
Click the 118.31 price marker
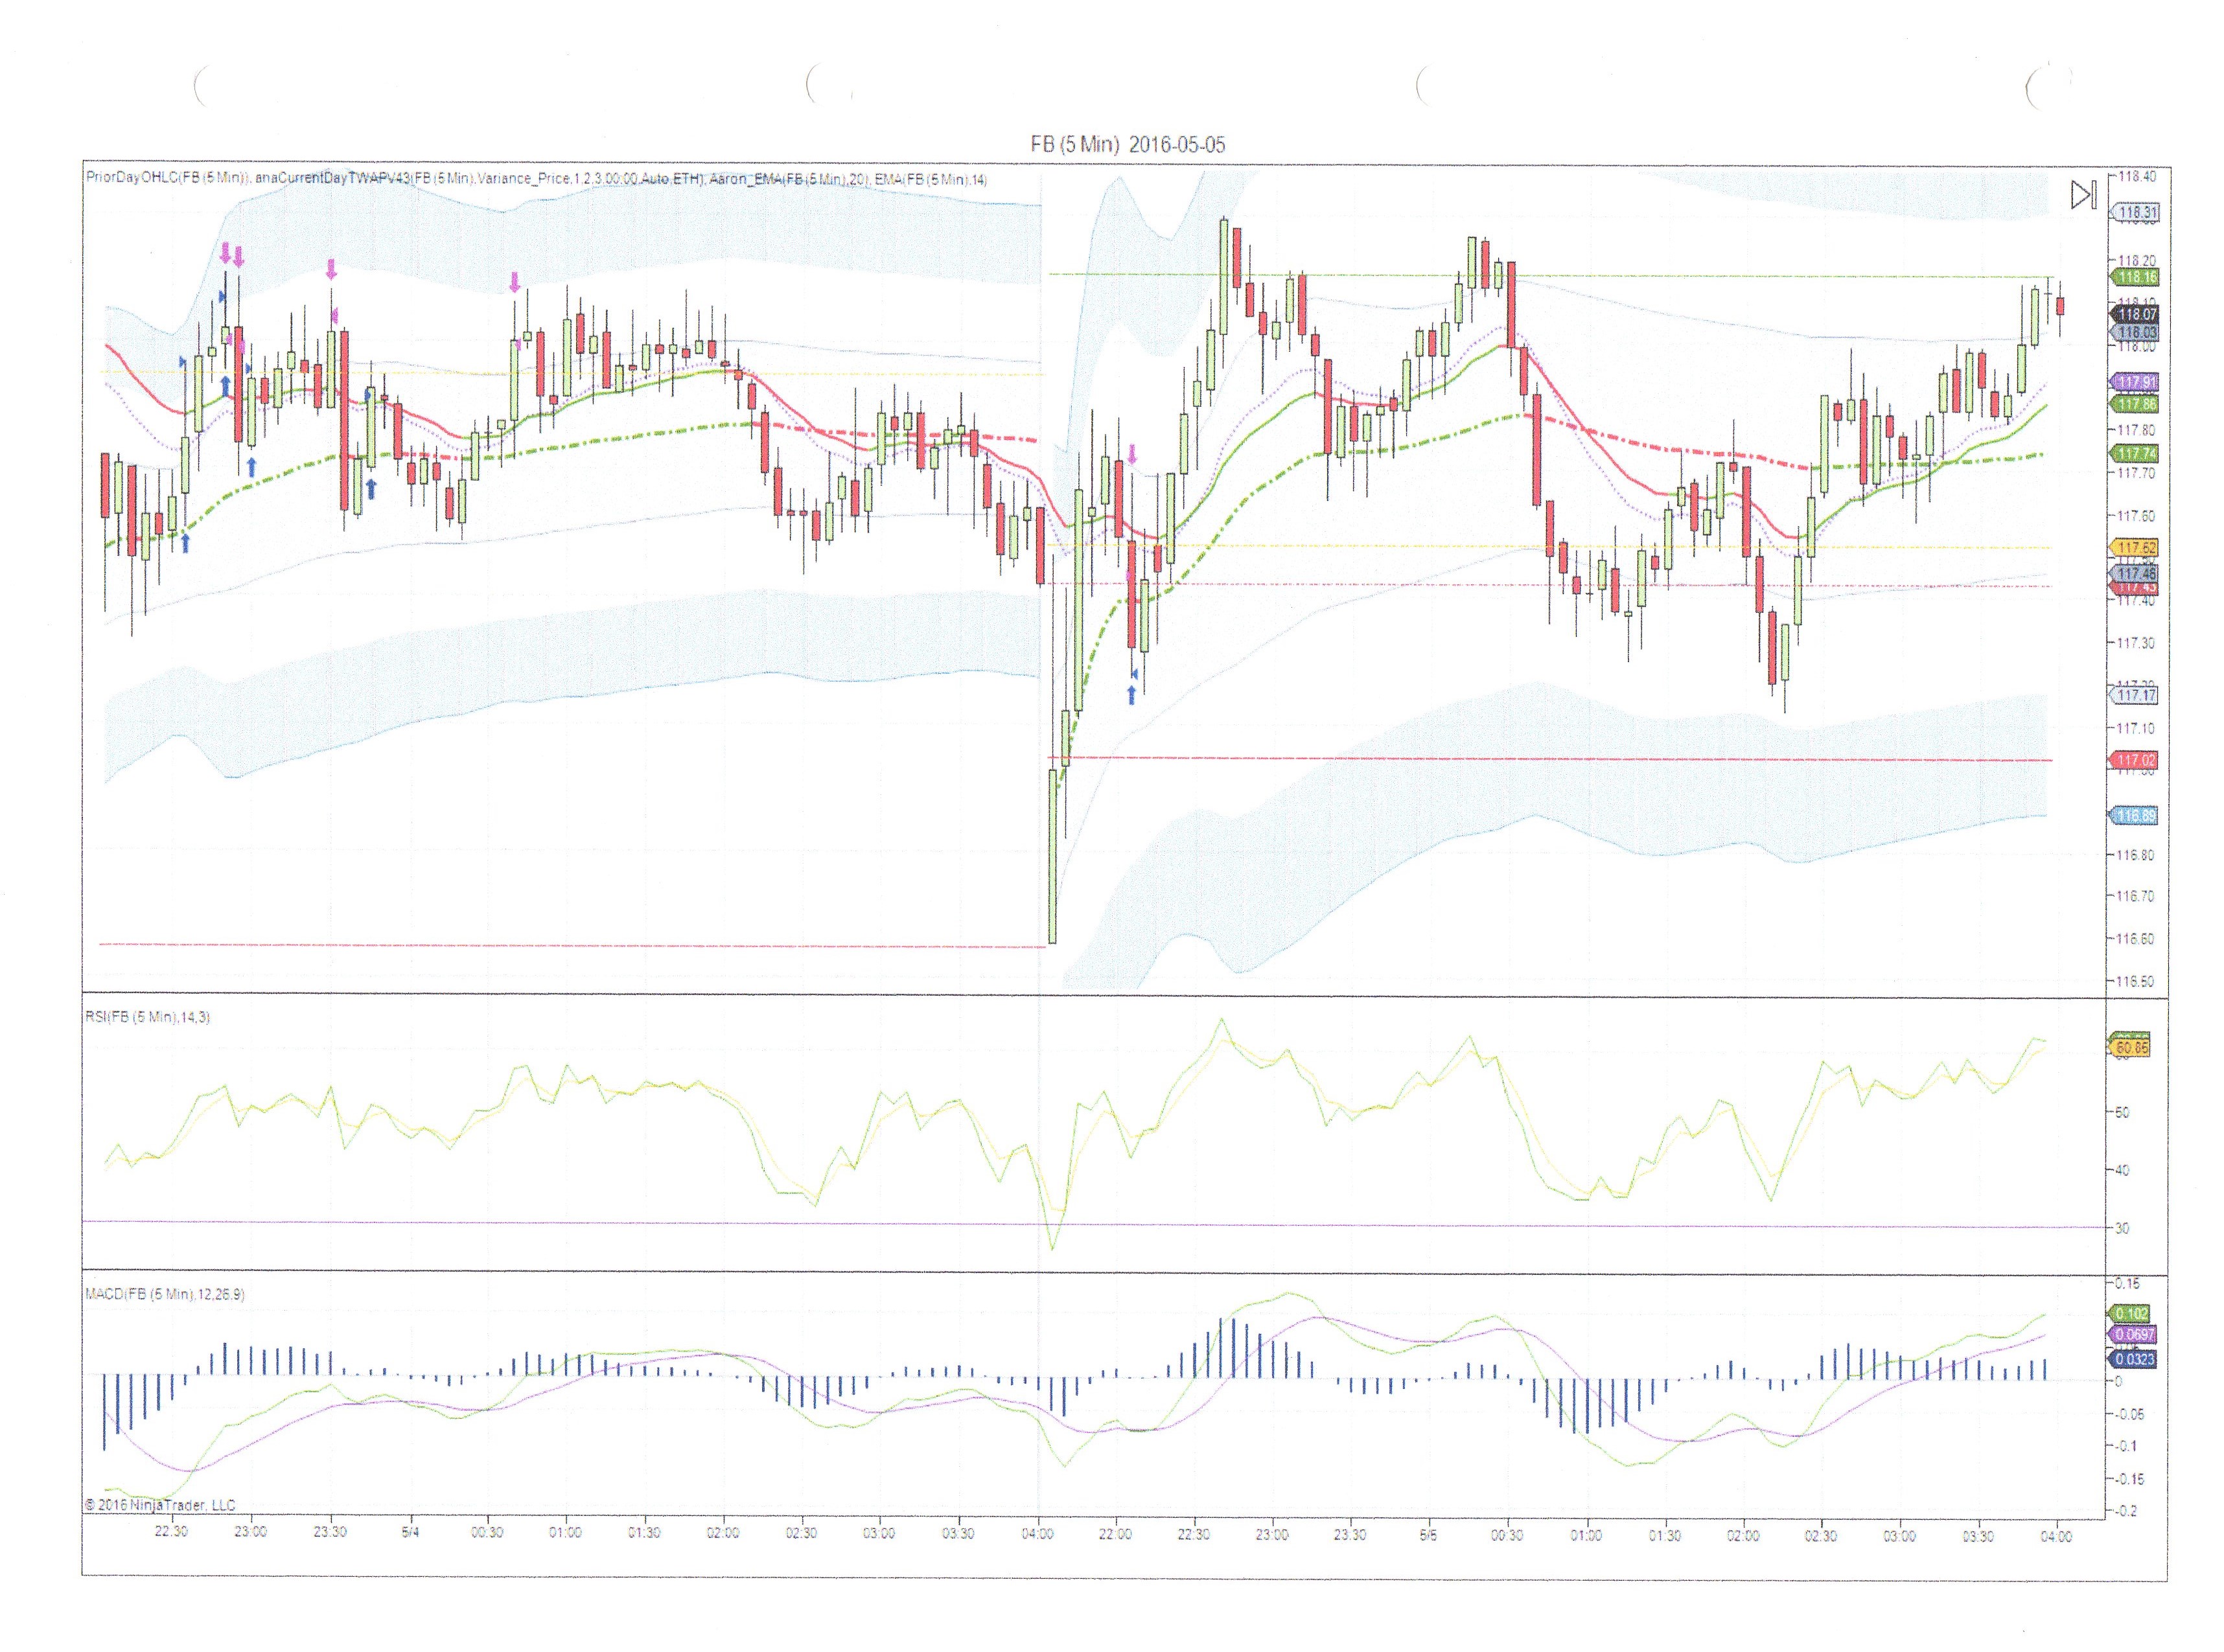tap(2135, 212)
